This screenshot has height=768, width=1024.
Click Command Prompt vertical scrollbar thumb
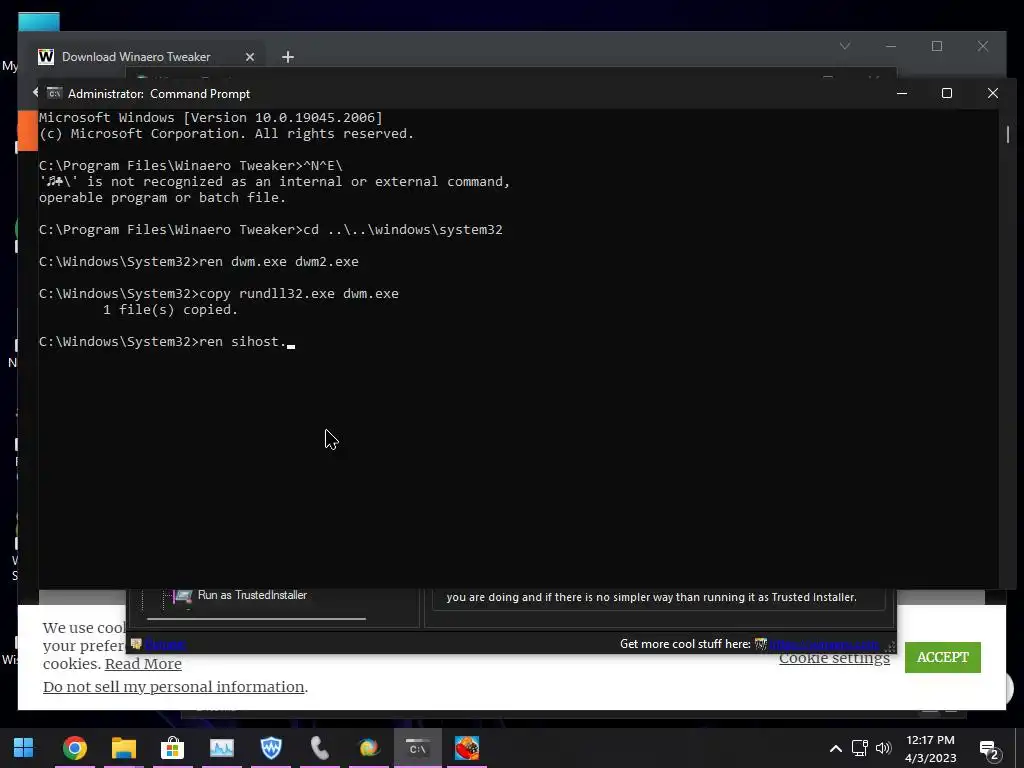point(1008,134)
